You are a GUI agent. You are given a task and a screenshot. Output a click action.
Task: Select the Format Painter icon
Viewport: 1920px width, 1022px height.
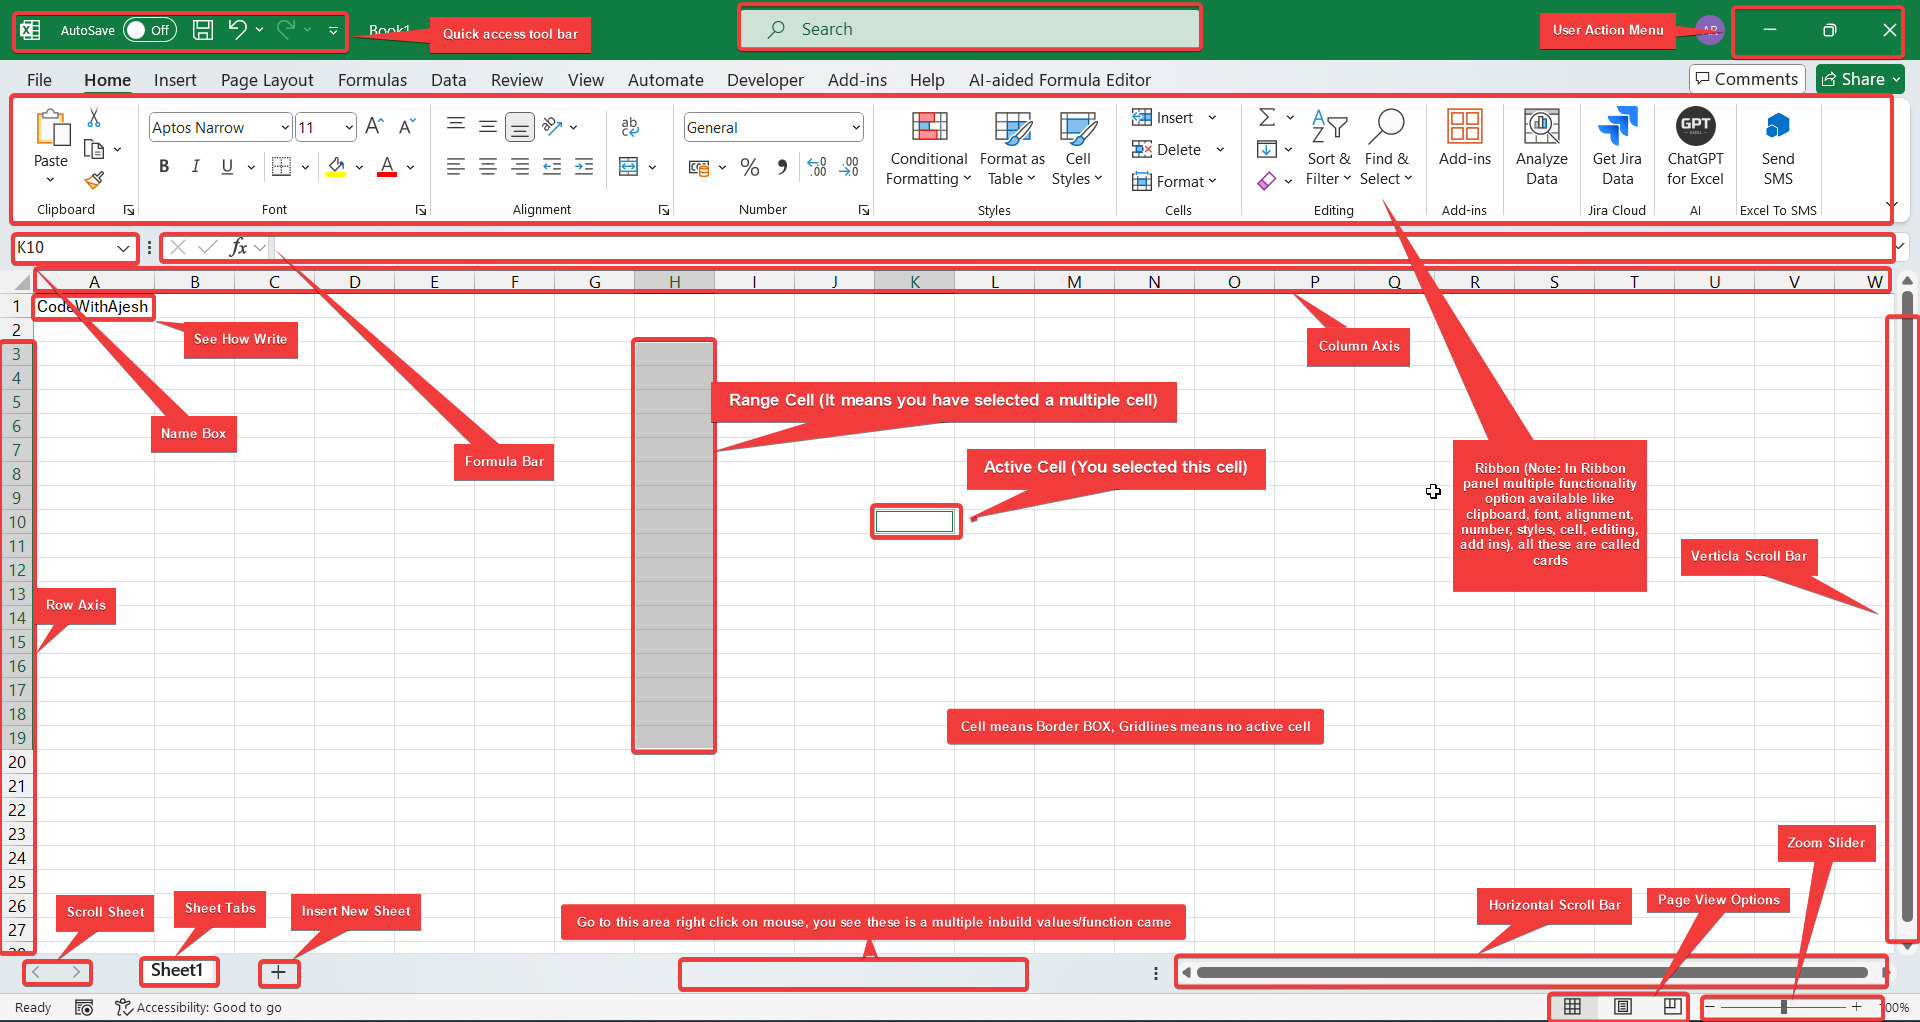point(95,180)
